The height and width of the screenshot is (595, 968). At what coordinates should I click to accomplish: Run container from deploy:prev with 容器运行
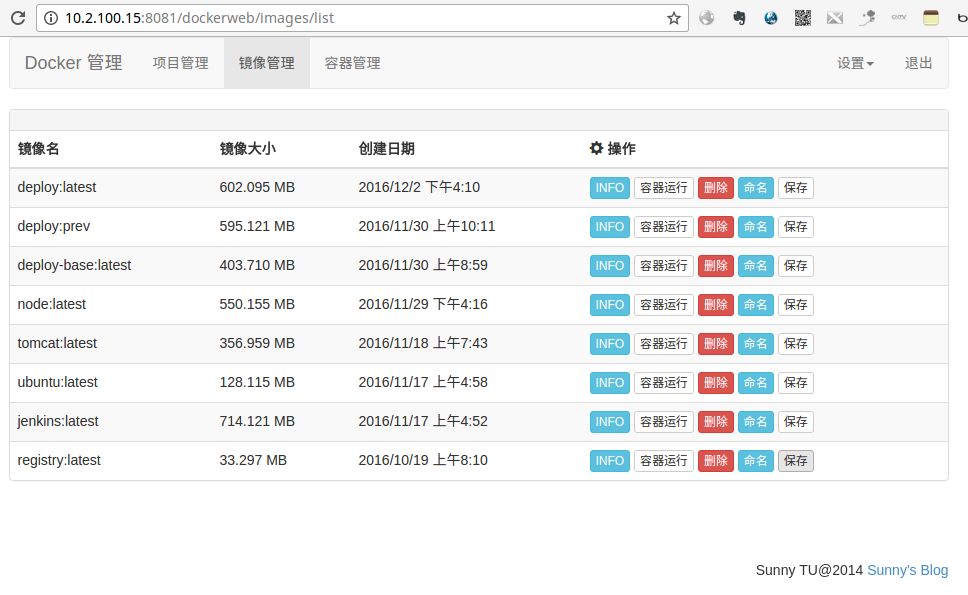pyautogui.click(x=664, y=227)
